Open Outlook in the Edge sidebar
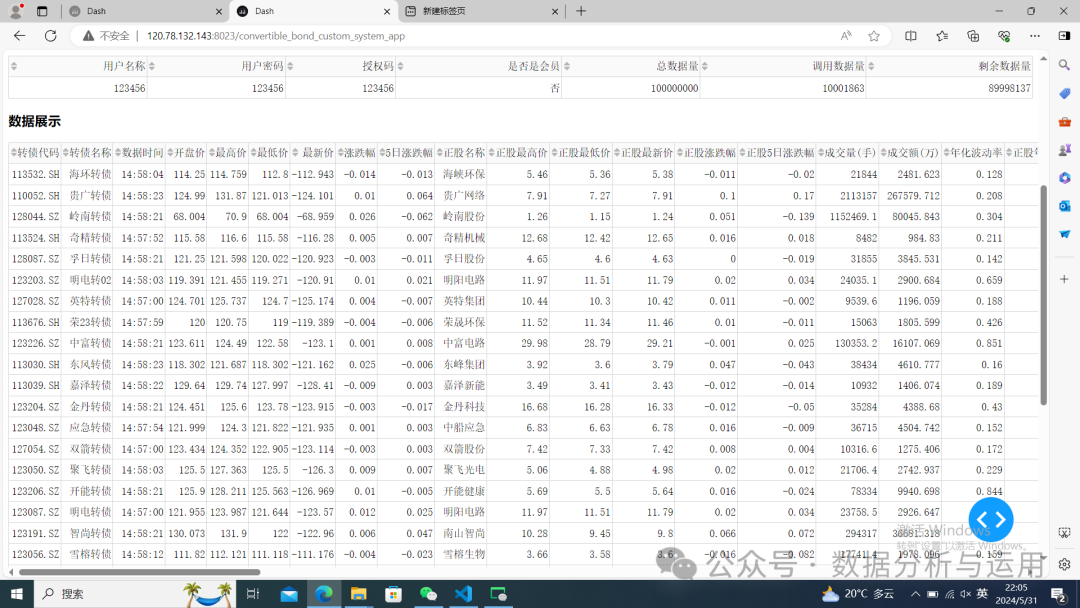 pos(1064,206)
